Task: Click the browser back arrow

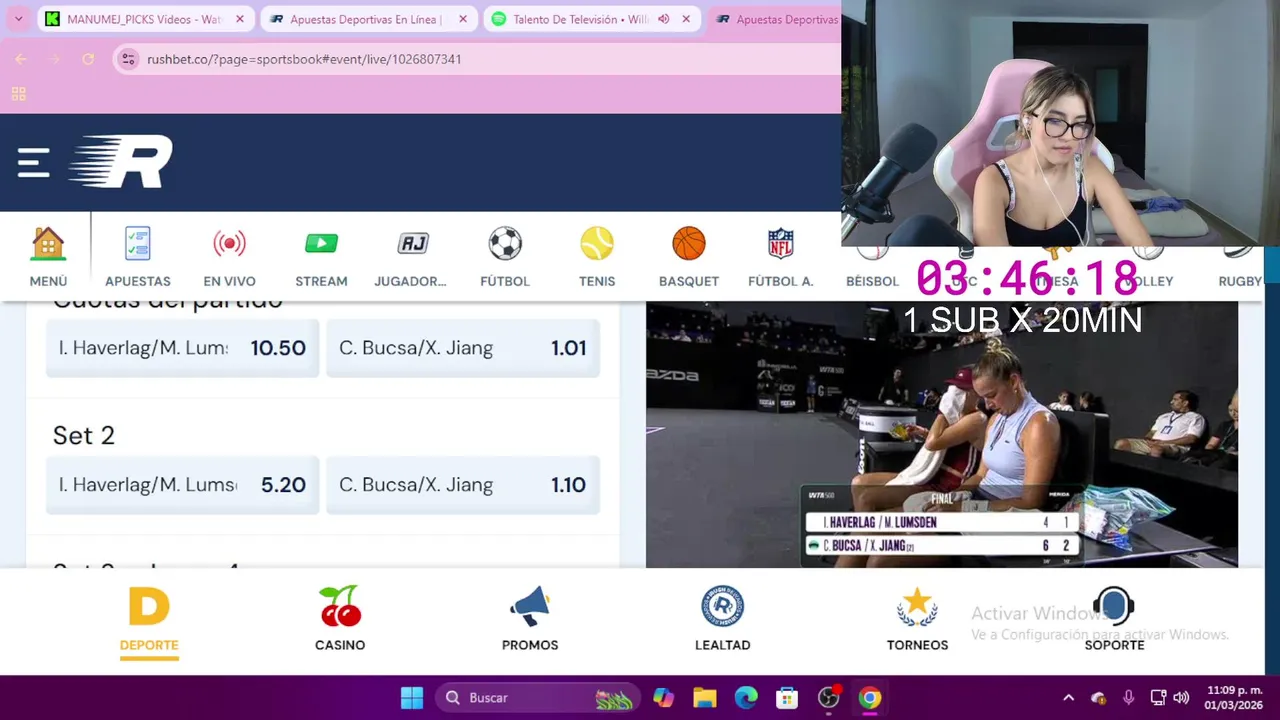Action: point(21,59)
